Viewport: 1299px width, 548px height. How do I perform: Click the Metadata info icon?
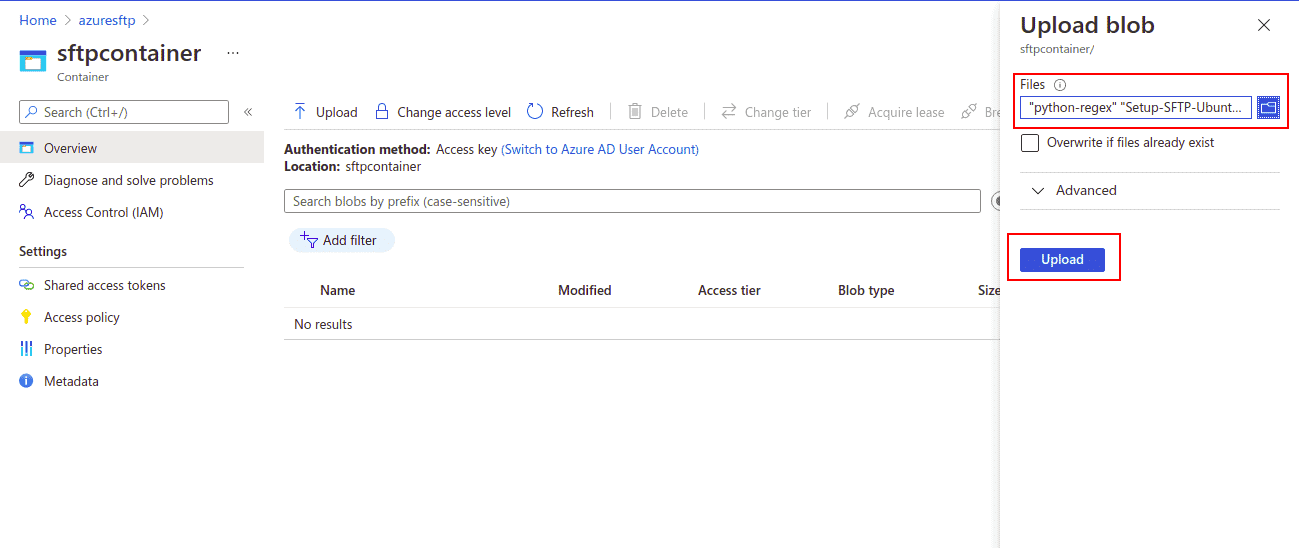27,381
